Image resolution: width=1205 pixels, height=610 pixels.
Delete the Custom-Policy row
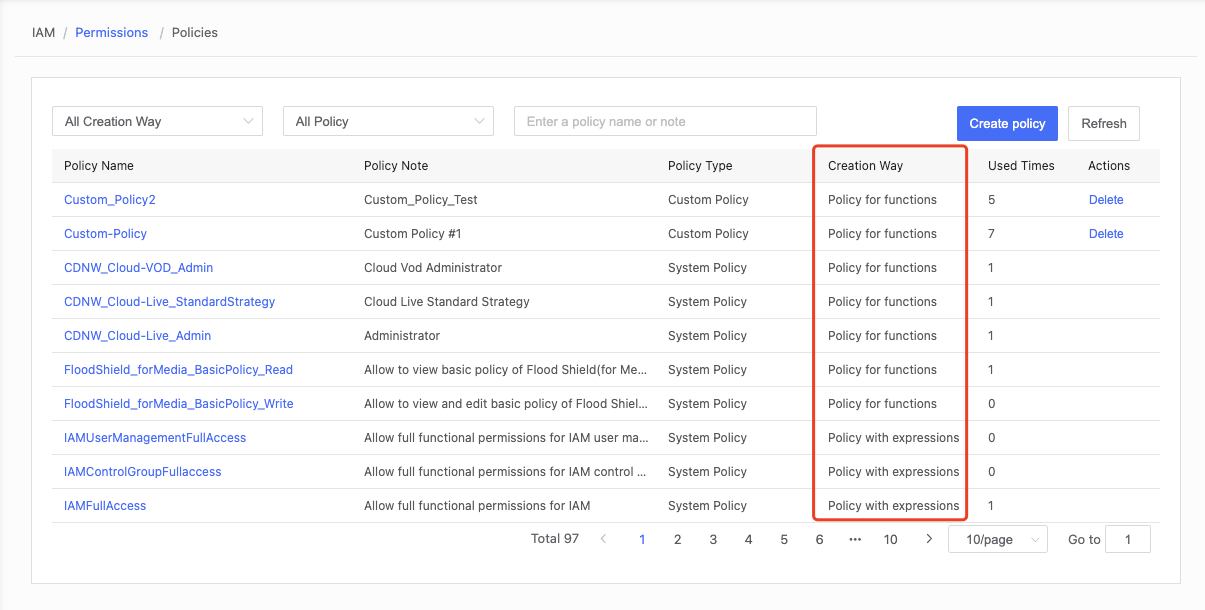pyautogui.click(x=1105, y=234)
